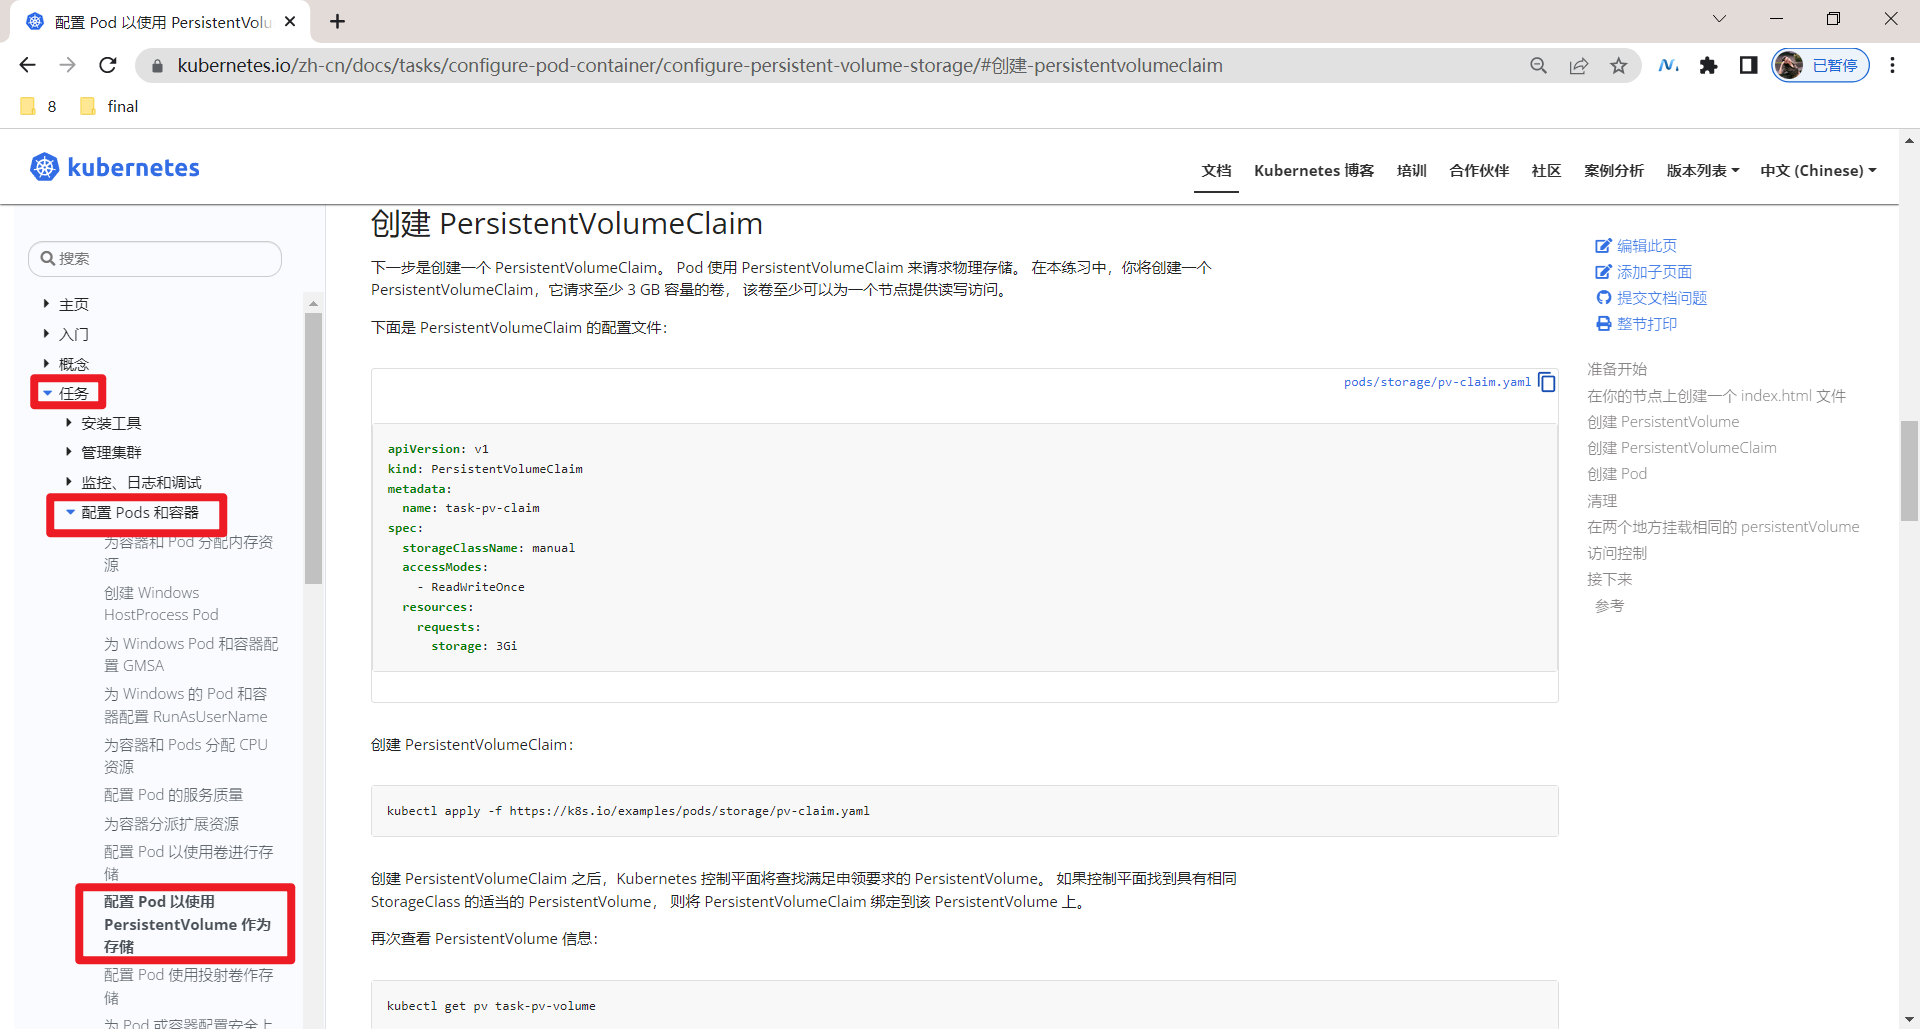Screen dimensions: 1920x1029
Task: Bookmark this page with star icon
Action: click(1619, 66)
